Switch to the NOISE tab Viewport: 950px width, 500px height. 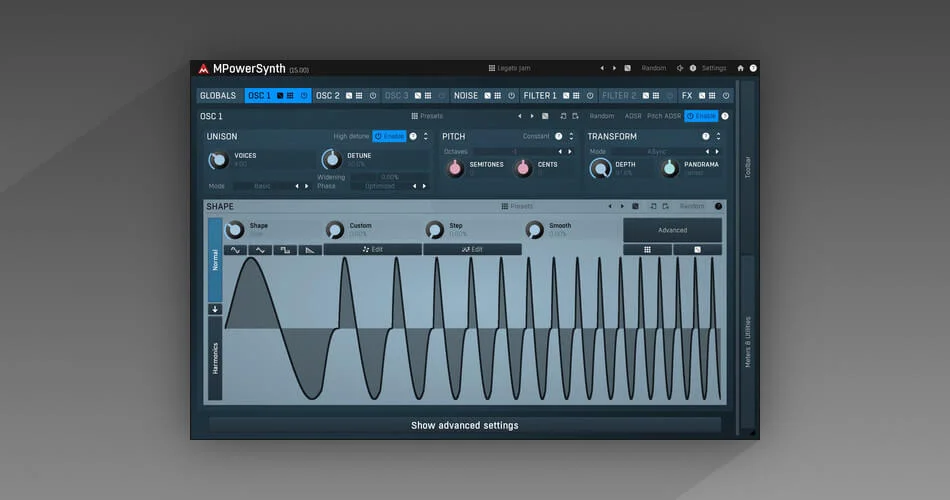(466, 96)
